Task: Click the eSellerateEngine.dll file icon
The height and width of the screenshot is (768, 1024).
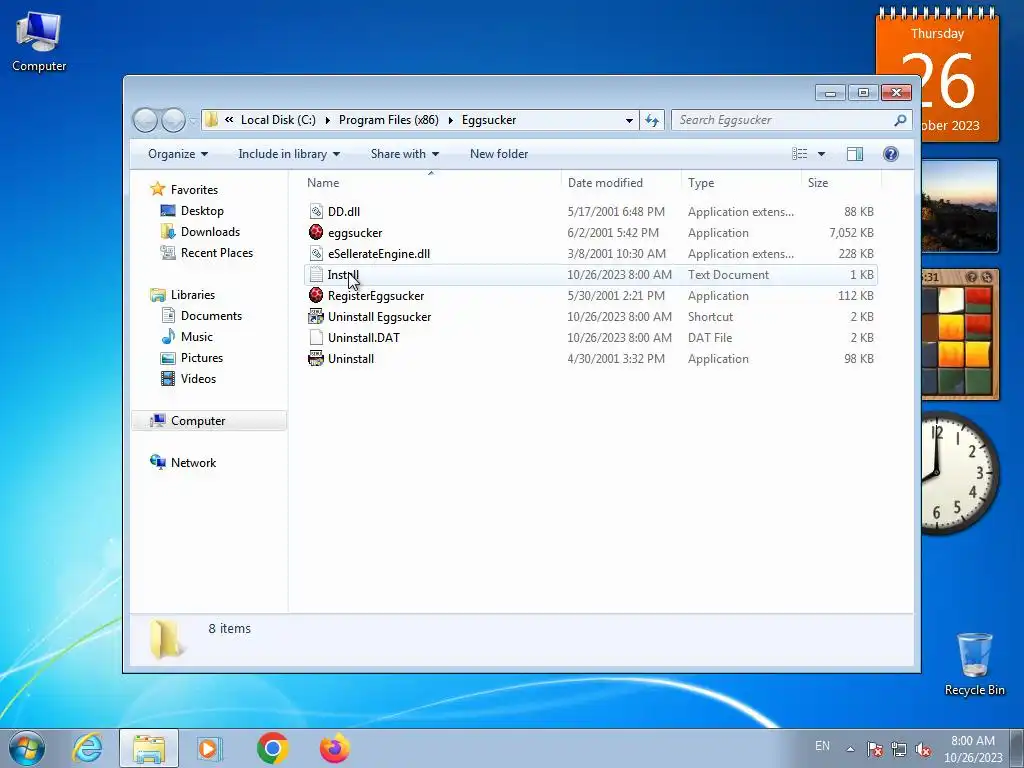Action: pos(316,253)
